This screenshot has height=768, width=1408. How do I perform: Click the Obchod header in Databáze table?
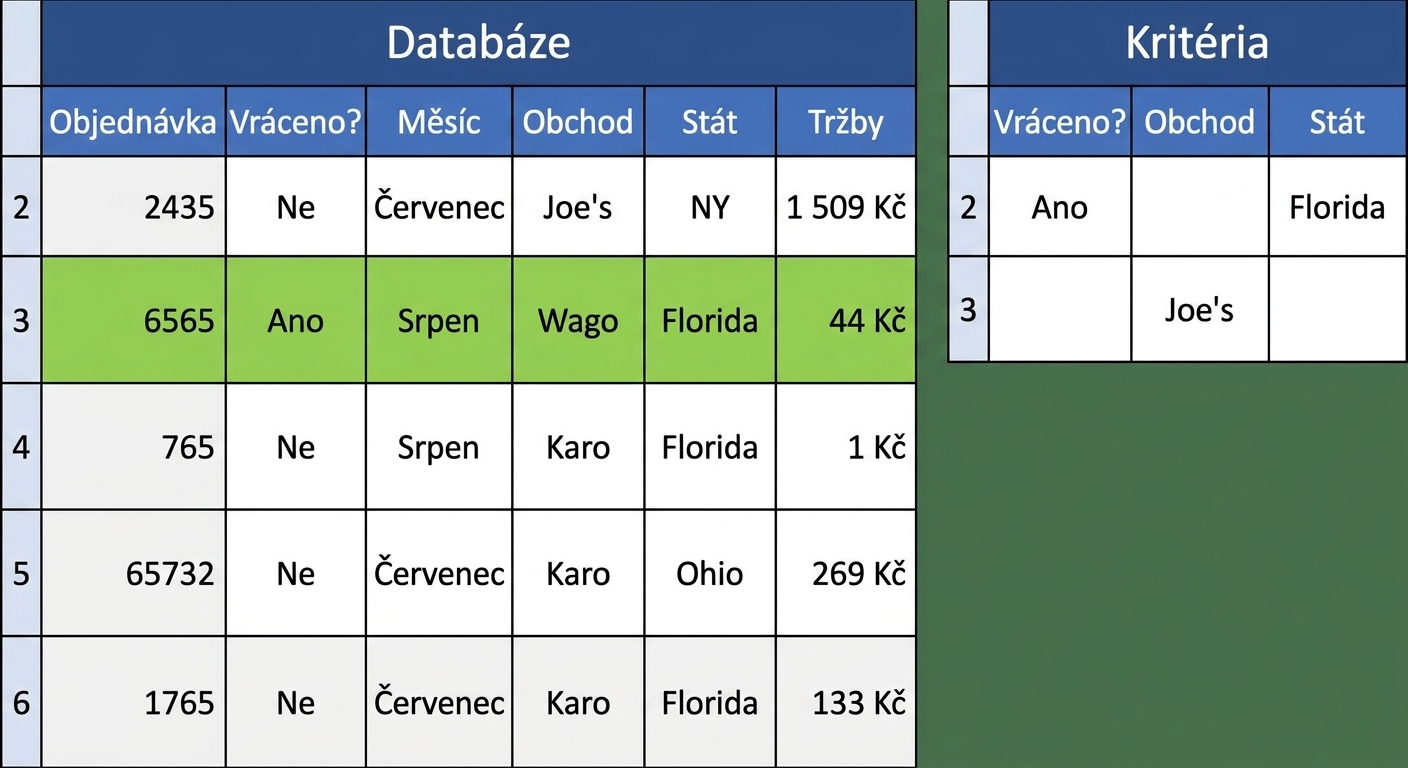tap(578, 122)
